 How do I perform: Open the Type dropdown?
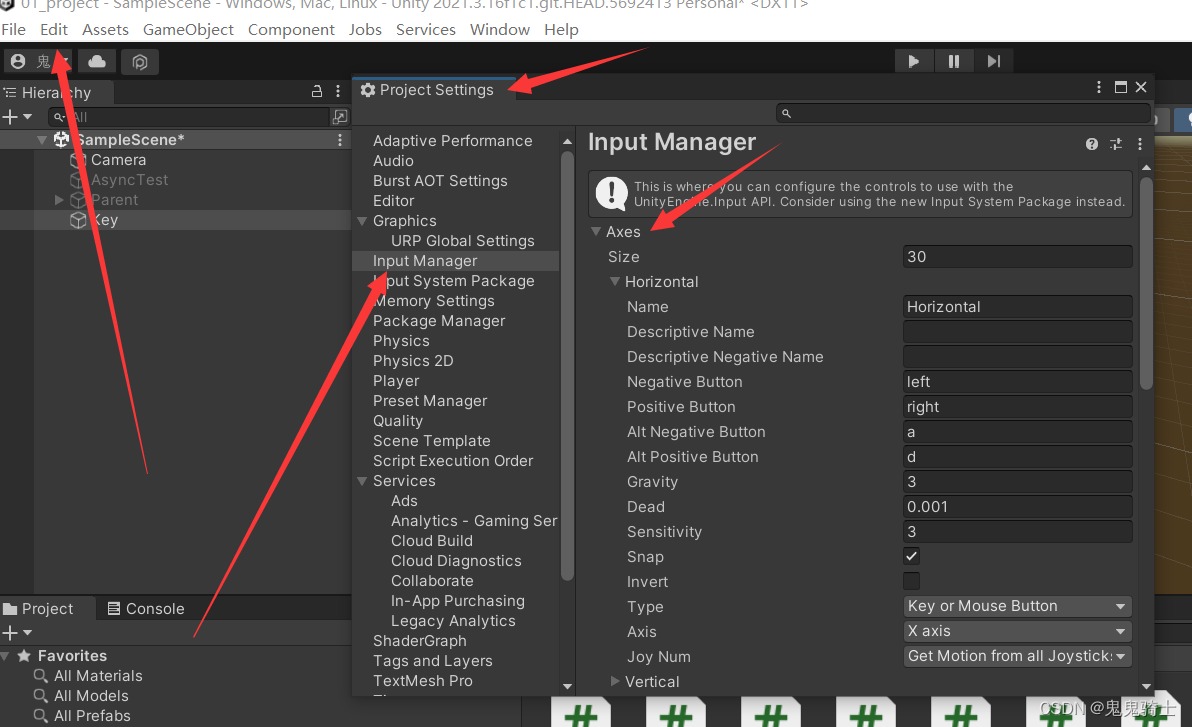1017,607
